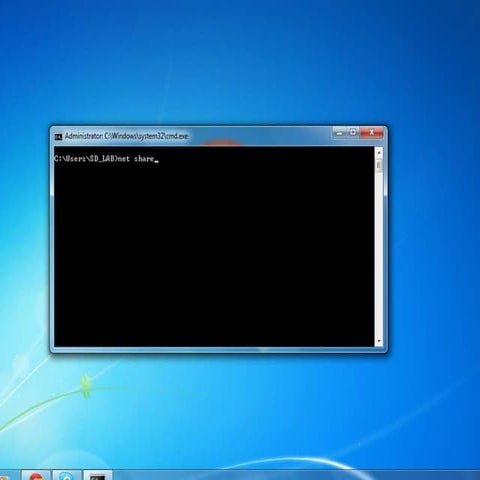Minimize the Command Prompt window
The image size is (480, 480).
pos(339,133)
